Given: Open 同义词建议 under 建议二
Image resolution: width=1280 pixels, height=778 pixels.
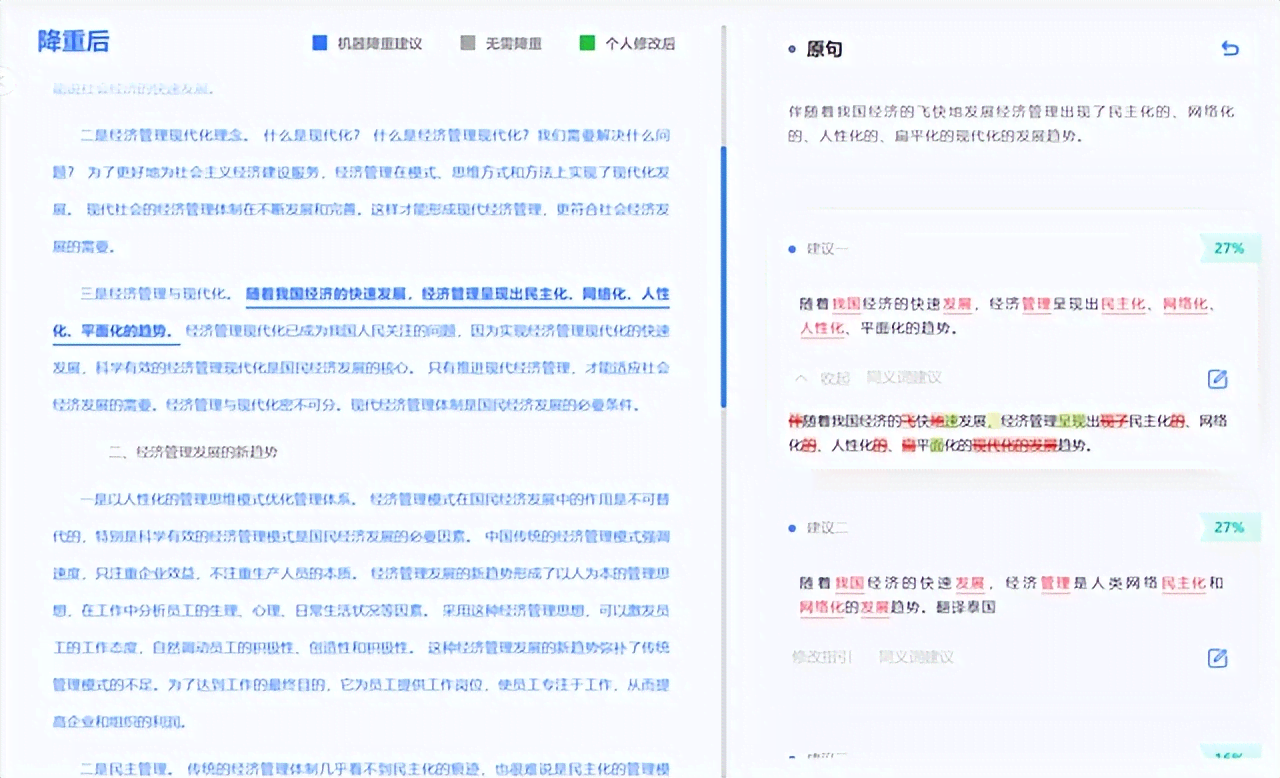Looking at the screenshot, I should click(916, 657).
